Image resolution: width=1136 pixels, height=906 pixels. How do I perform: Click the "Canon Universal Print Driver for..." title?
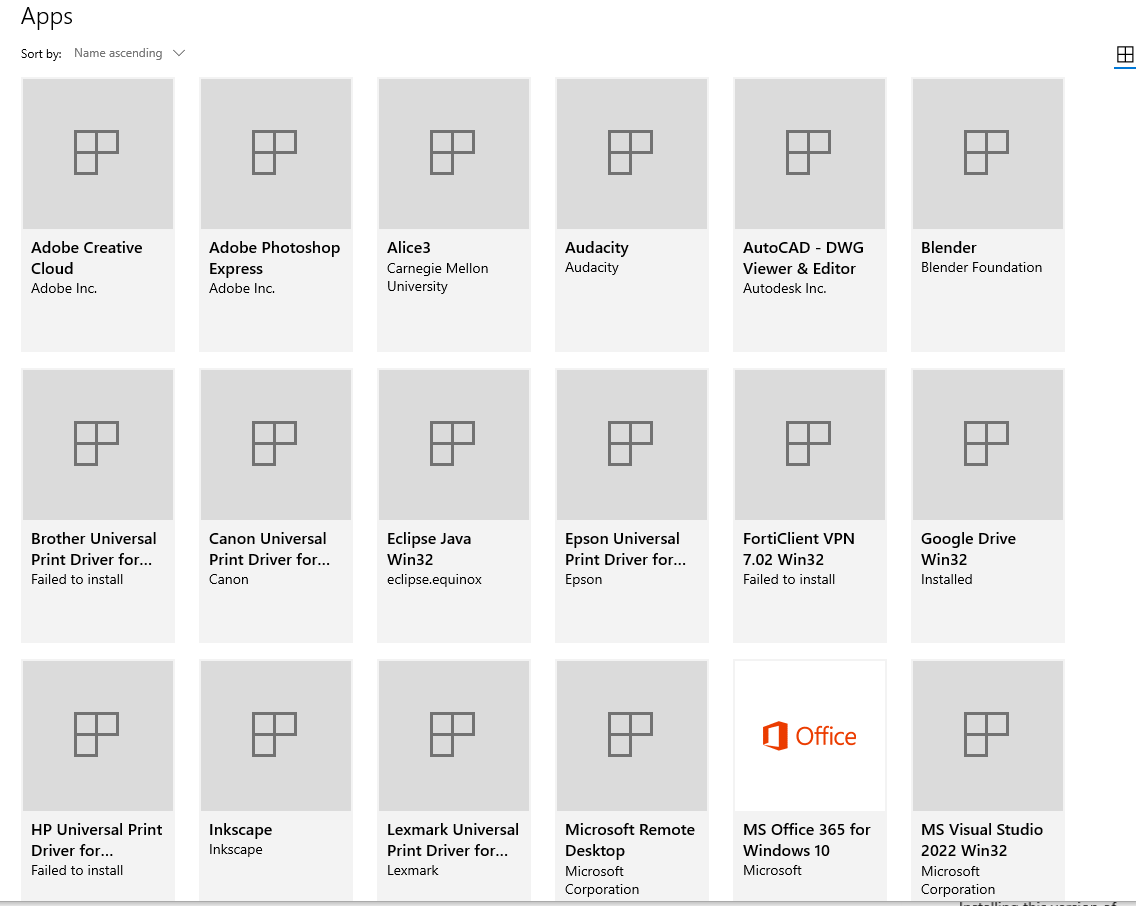coord(270,549)
